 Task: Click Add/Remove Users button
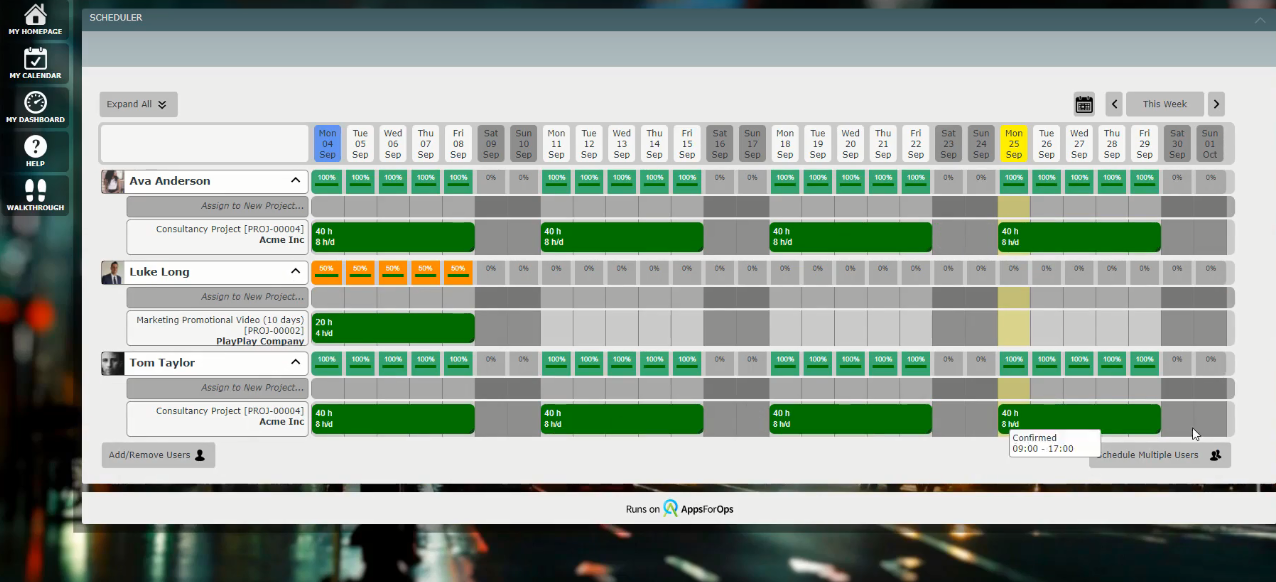tap(158, 455)
